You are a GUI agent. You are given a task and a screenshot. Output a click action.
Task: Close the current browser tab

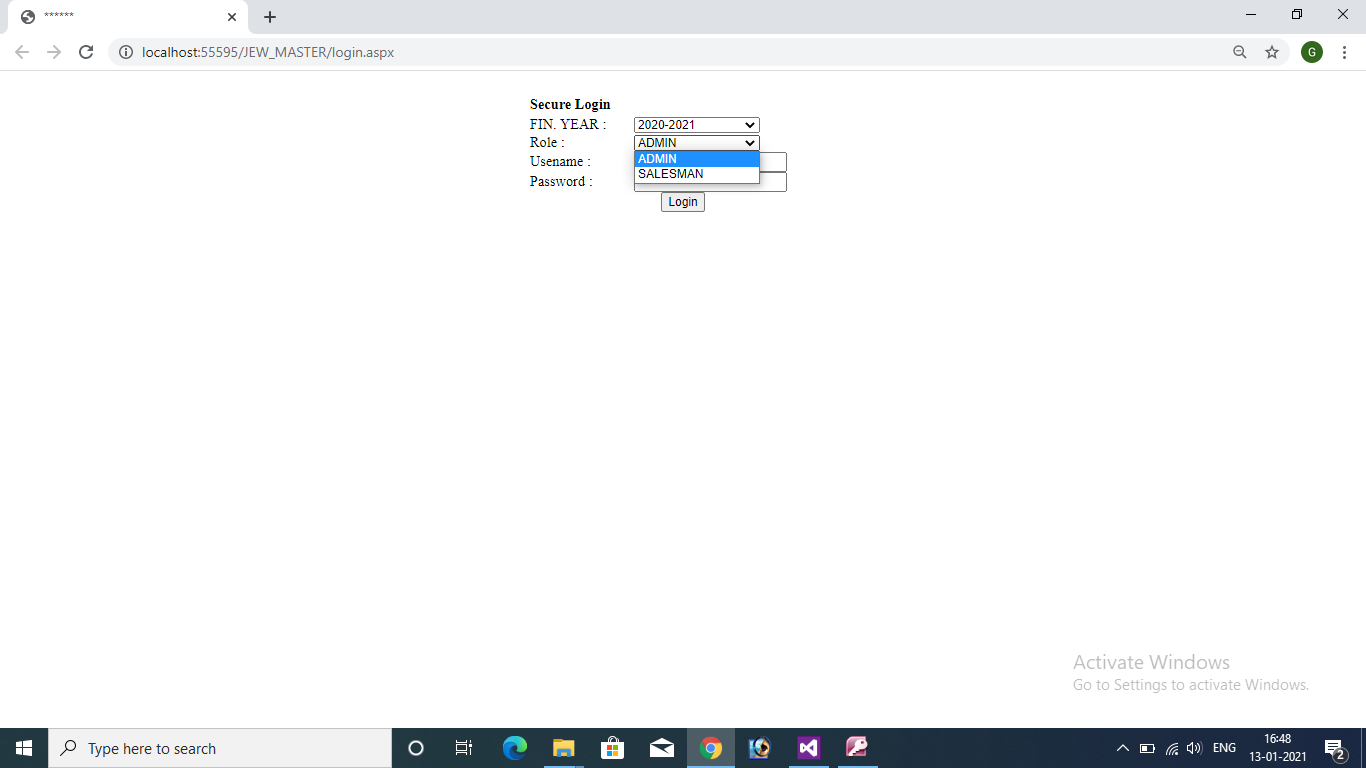click(232, 17)
